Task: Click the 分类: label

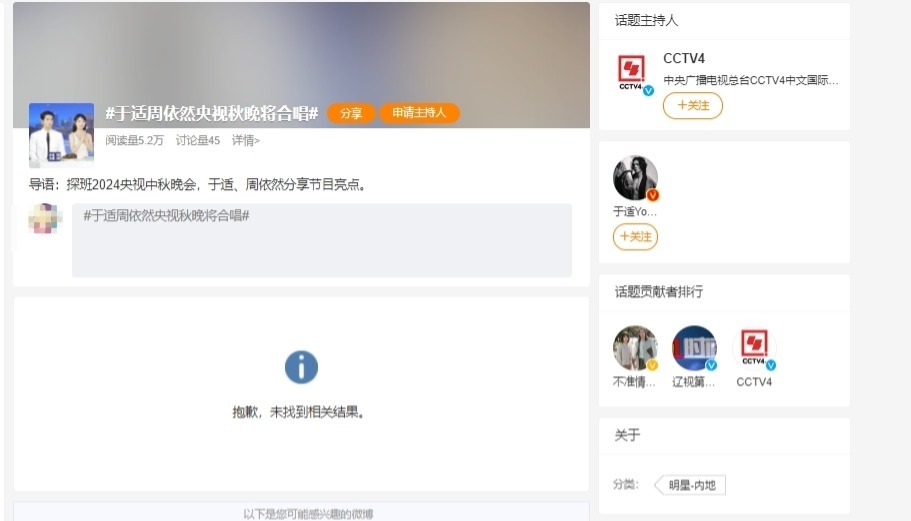Action: pos(626,484)
